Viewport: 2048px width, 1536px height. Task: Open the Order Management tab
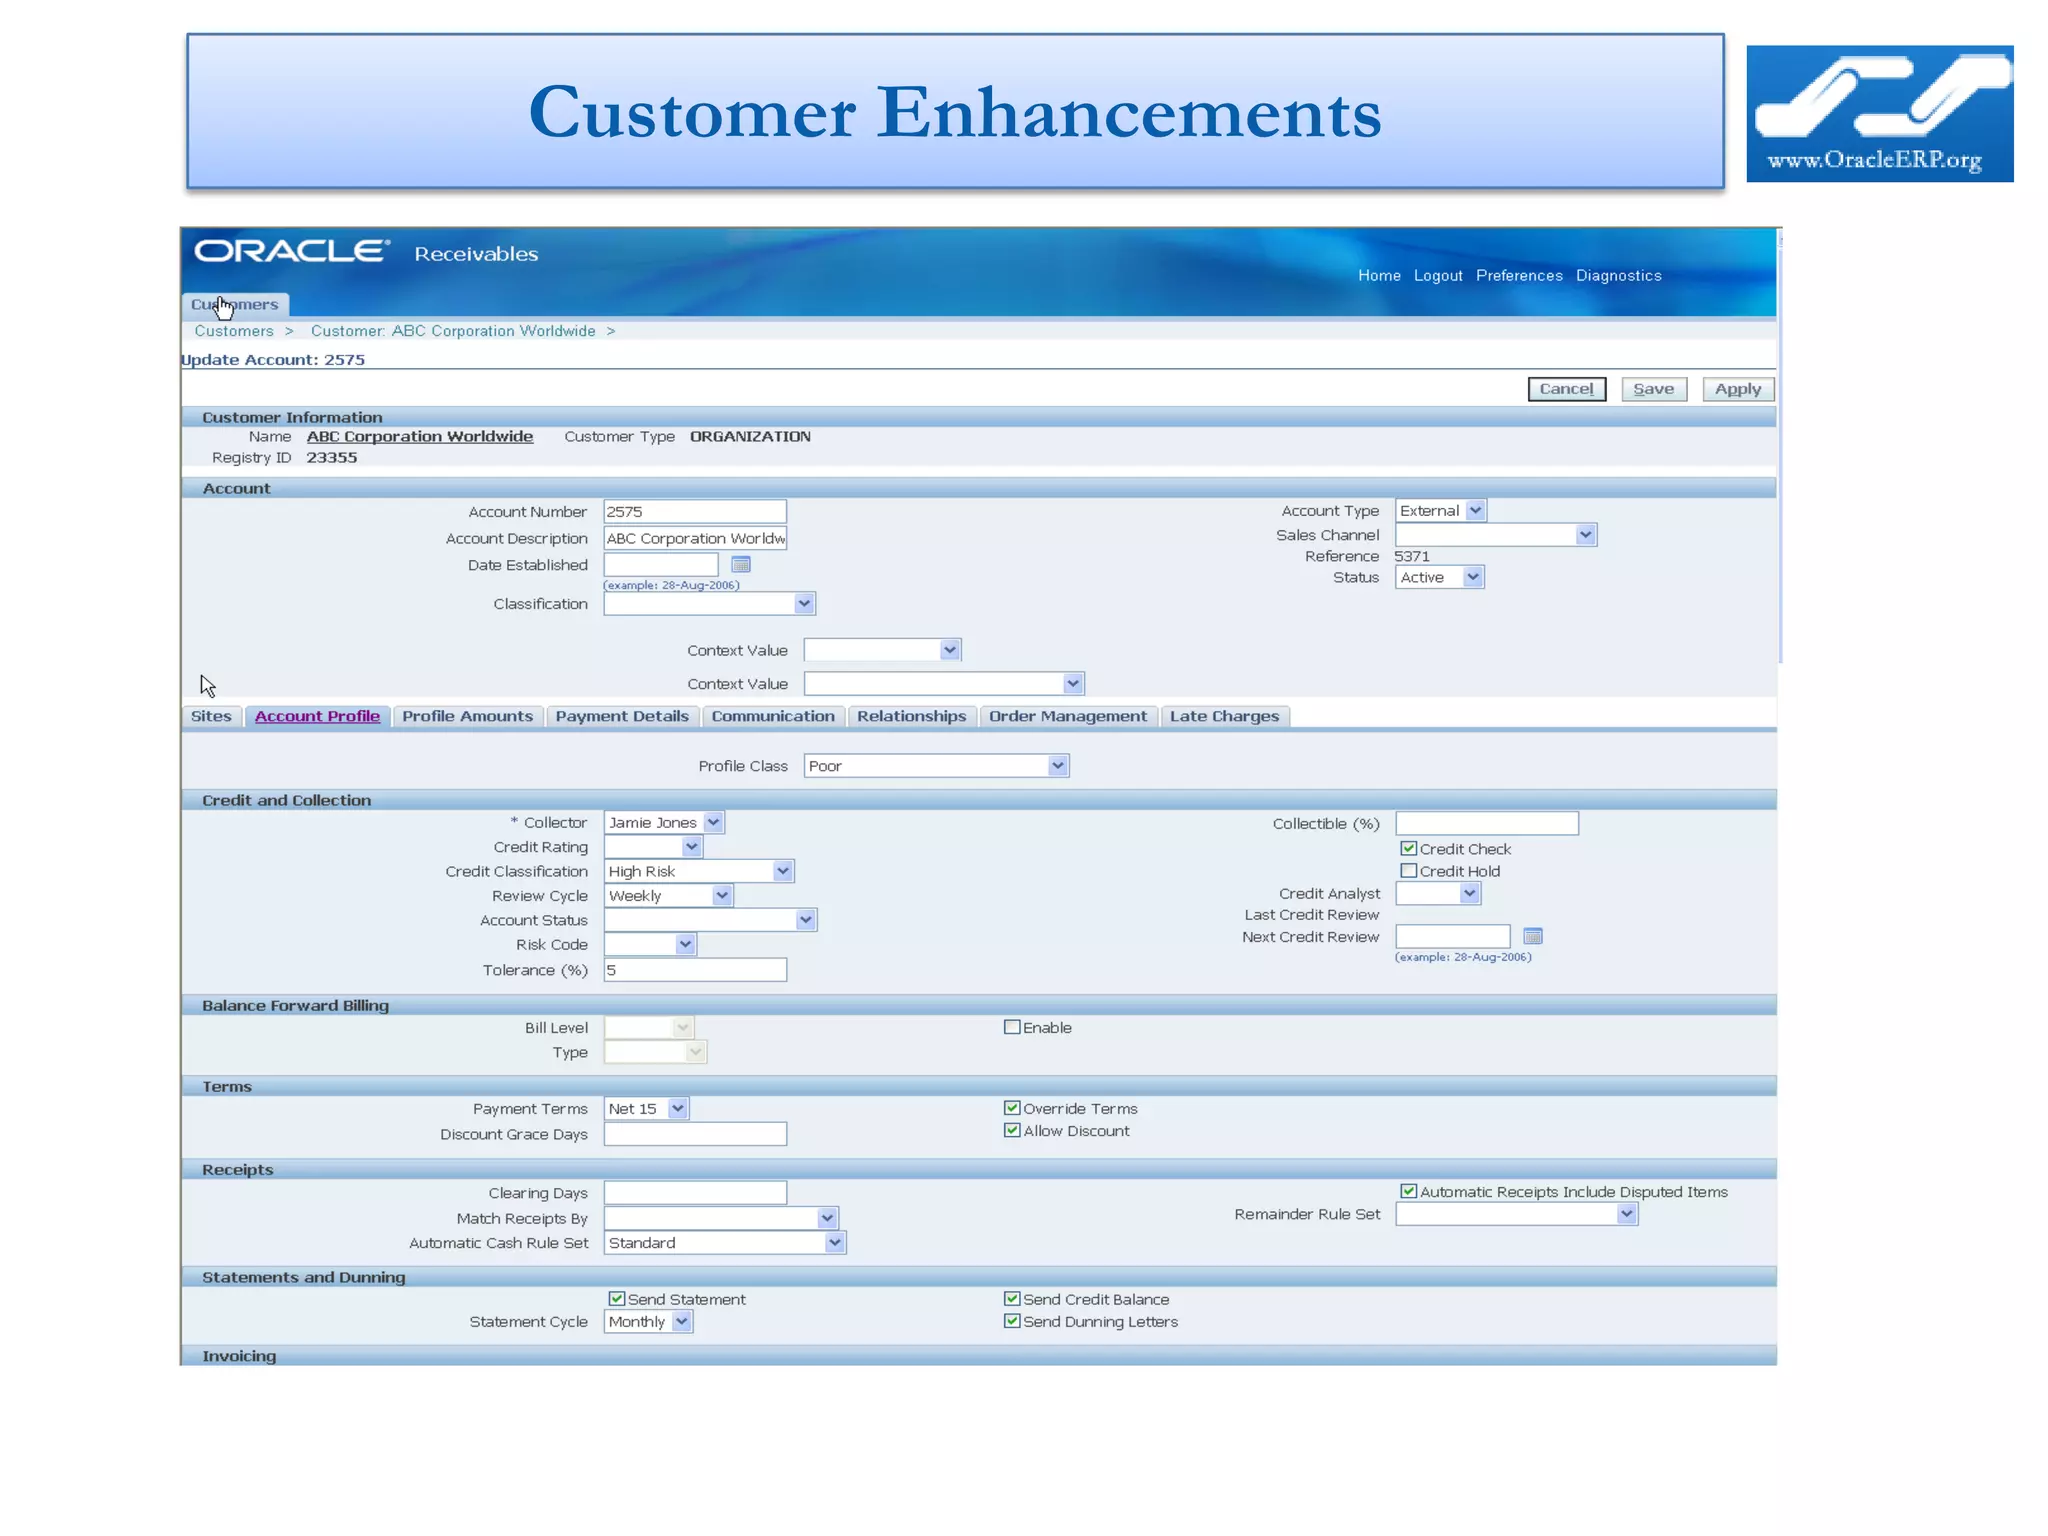(x=1068, y=717)
